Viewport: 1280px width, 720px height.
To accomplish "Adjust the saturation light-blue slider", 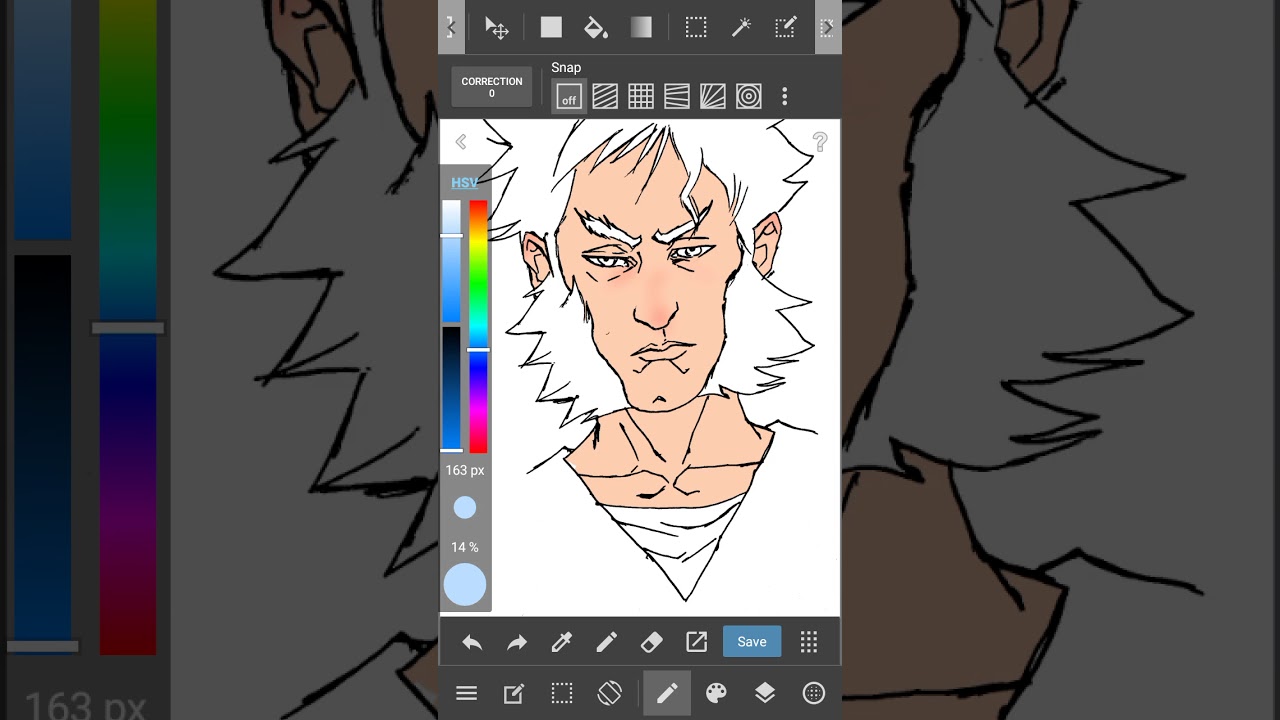I will point(452,260).
